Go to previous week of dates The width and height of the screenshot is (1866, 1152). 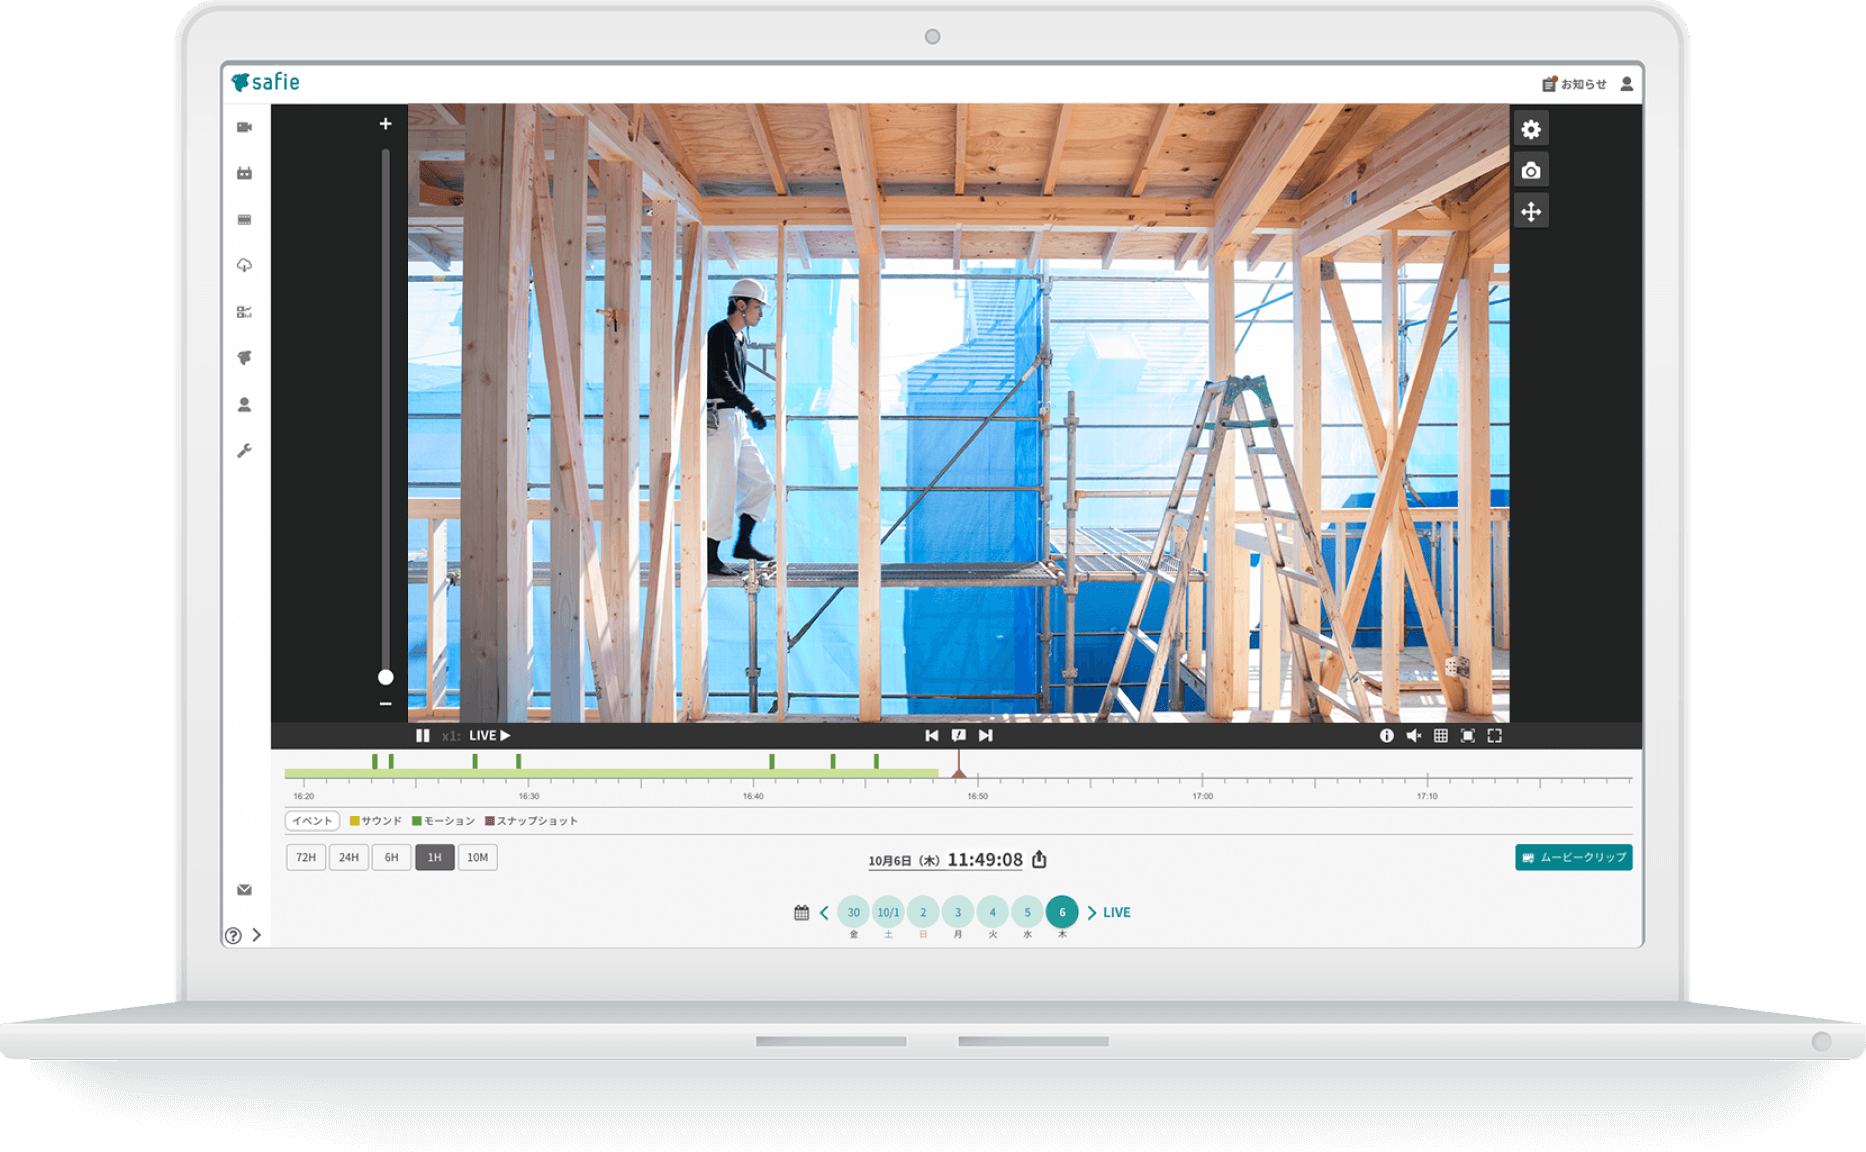click(824, 912)
